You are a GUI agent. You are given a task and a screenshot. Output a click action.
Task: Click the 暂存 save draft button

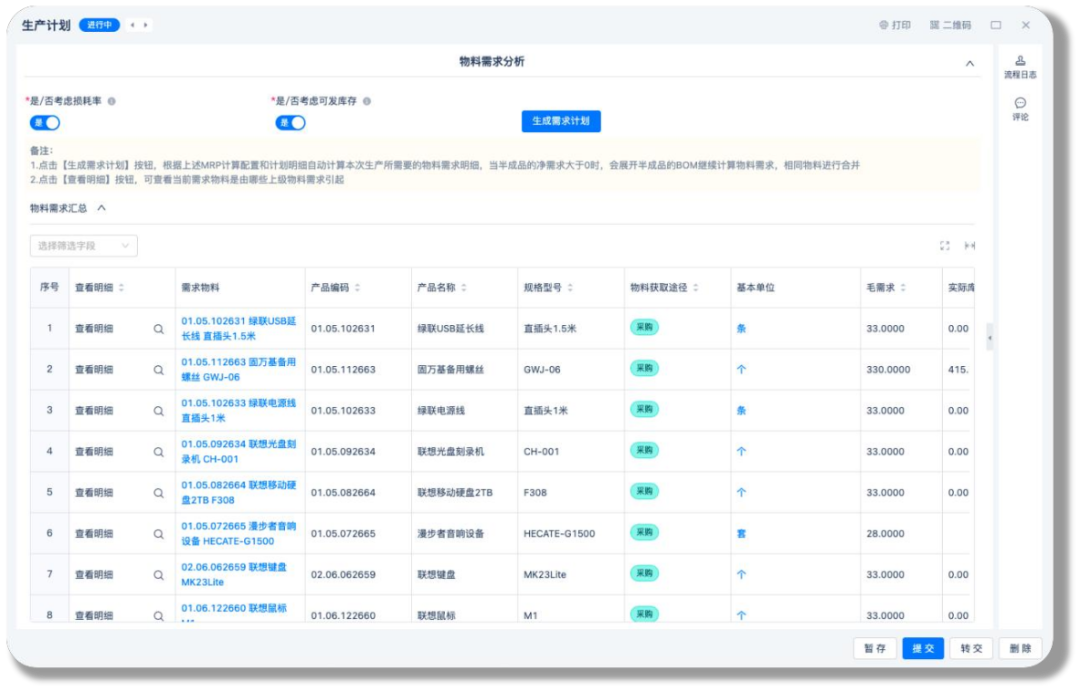coord(875,648)
